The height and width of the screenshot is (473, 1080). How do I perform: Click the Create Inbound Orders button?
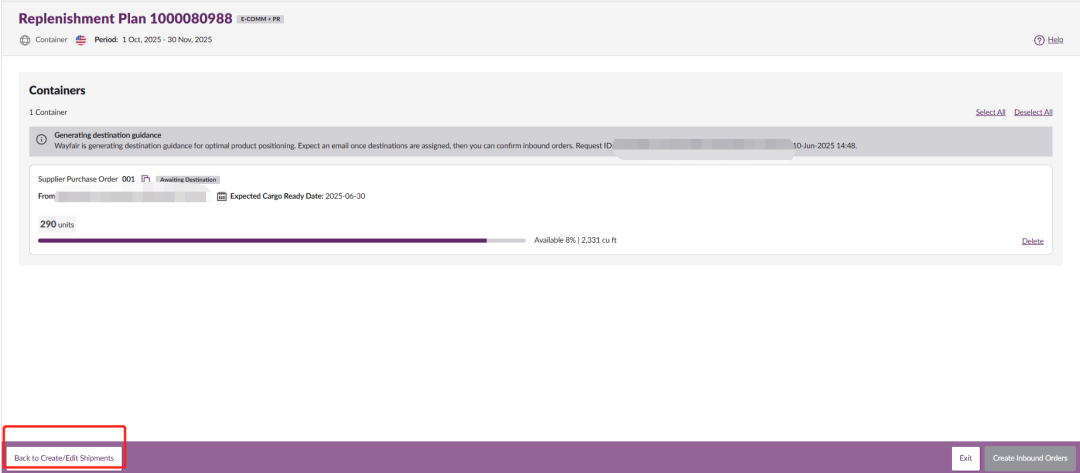tap(1030, 458)
